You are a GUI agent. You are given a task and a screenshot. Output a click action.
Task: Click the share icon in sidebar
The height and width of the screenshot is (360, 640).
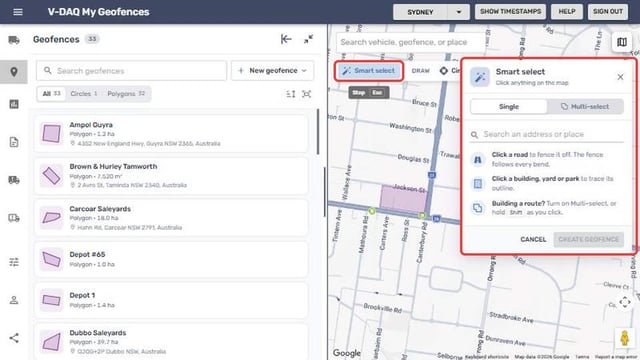coord(14,338)
